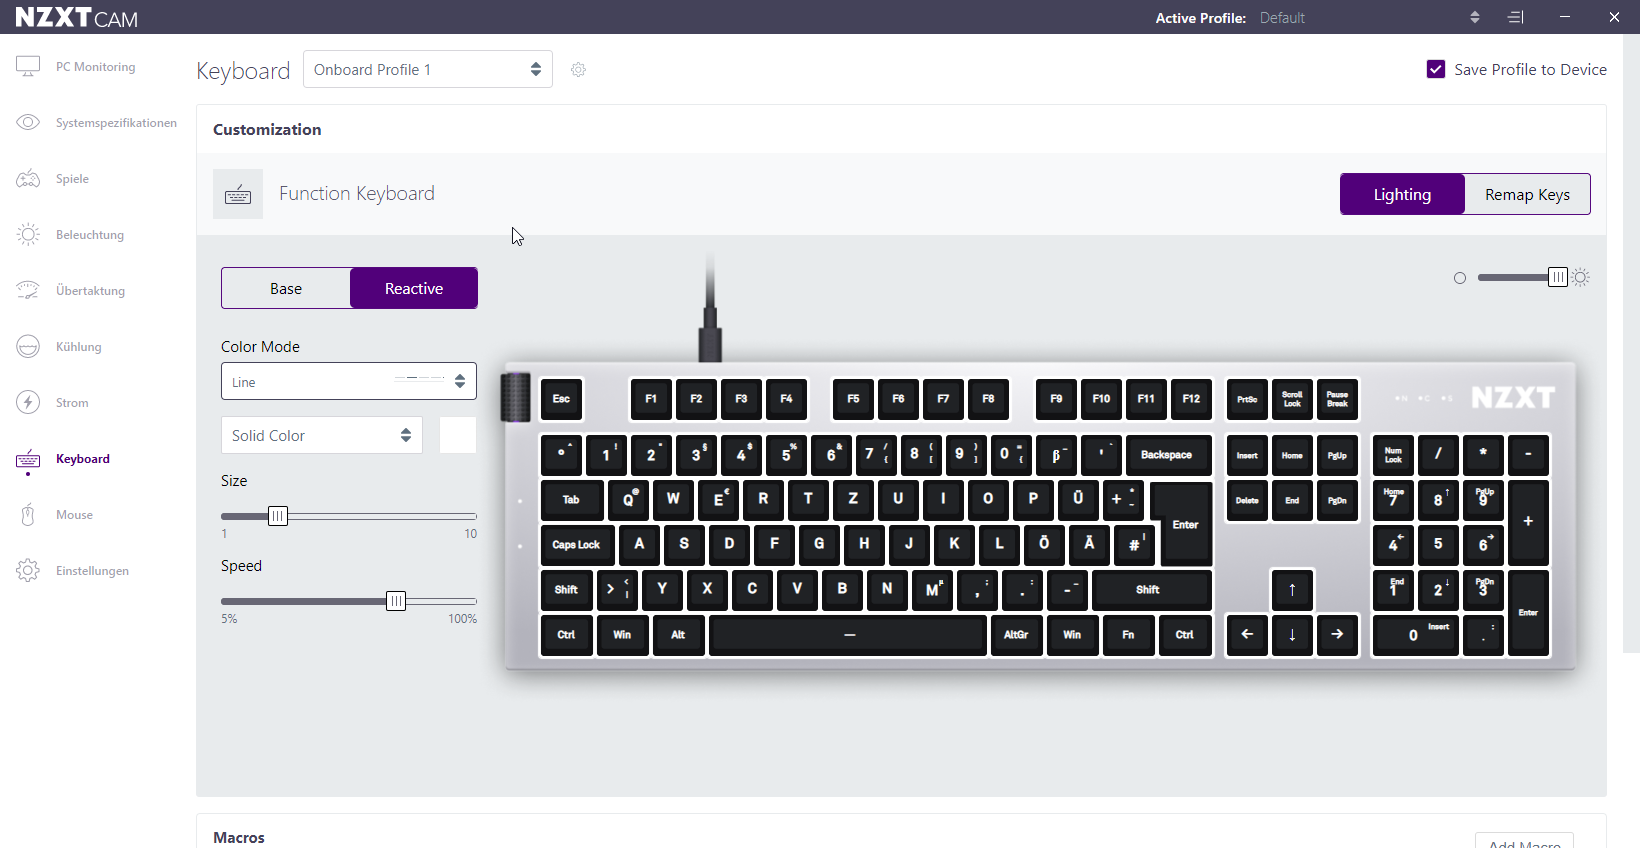Switch to Base lighting mode

(x=286, y=288)
